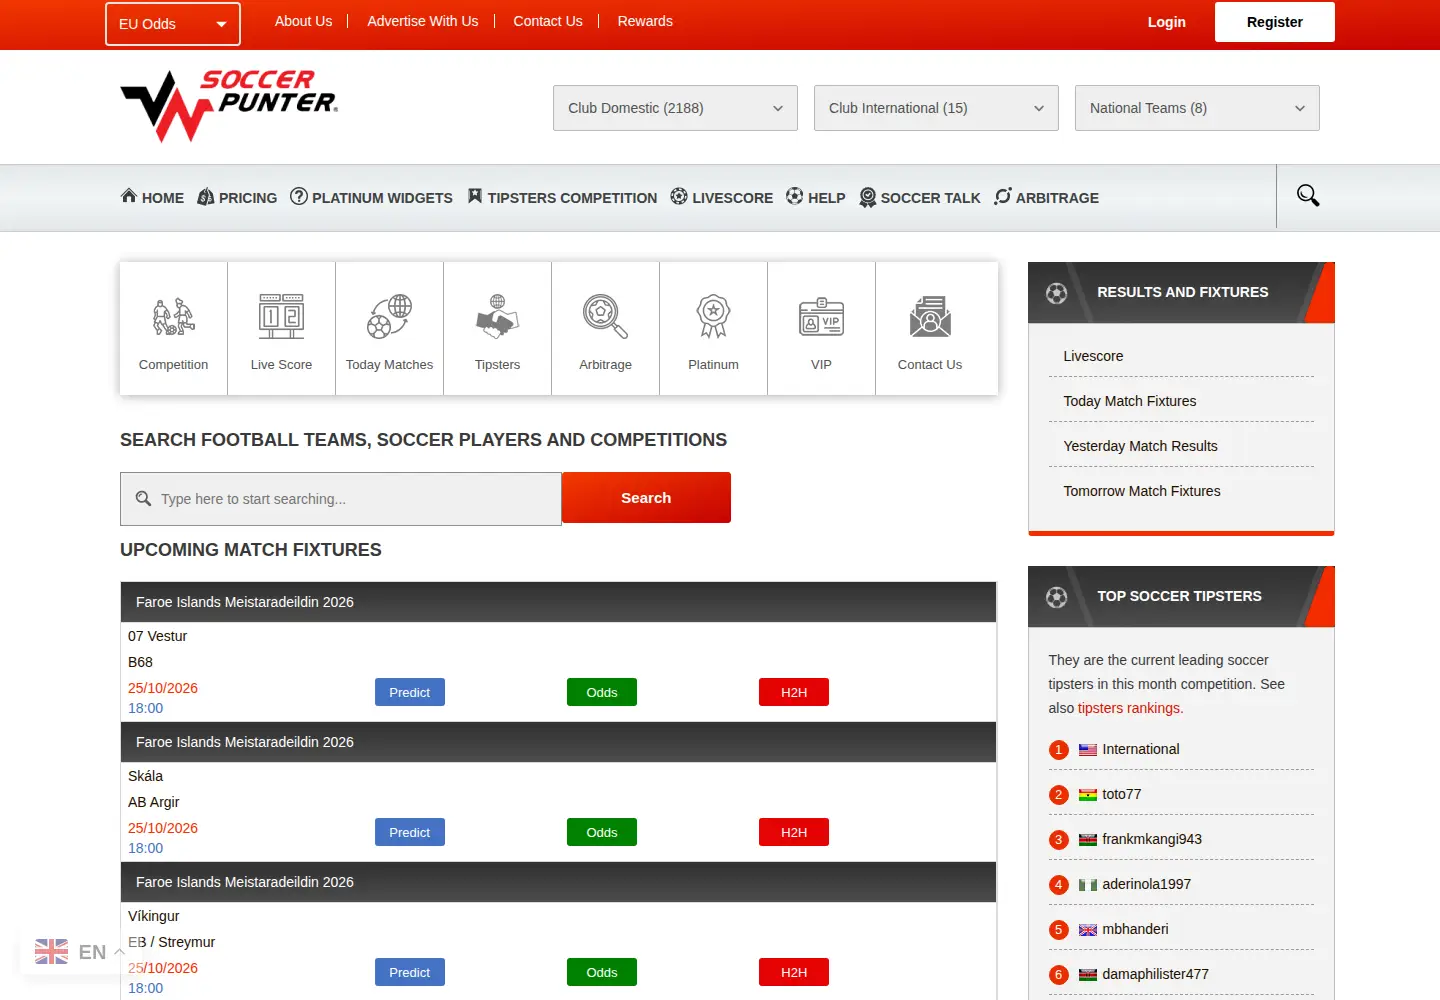This screenshot has width=1440, height=1000.
Task: Click H2H for Víkingur vs EB / Streymur
Action: tap(794, 972)
